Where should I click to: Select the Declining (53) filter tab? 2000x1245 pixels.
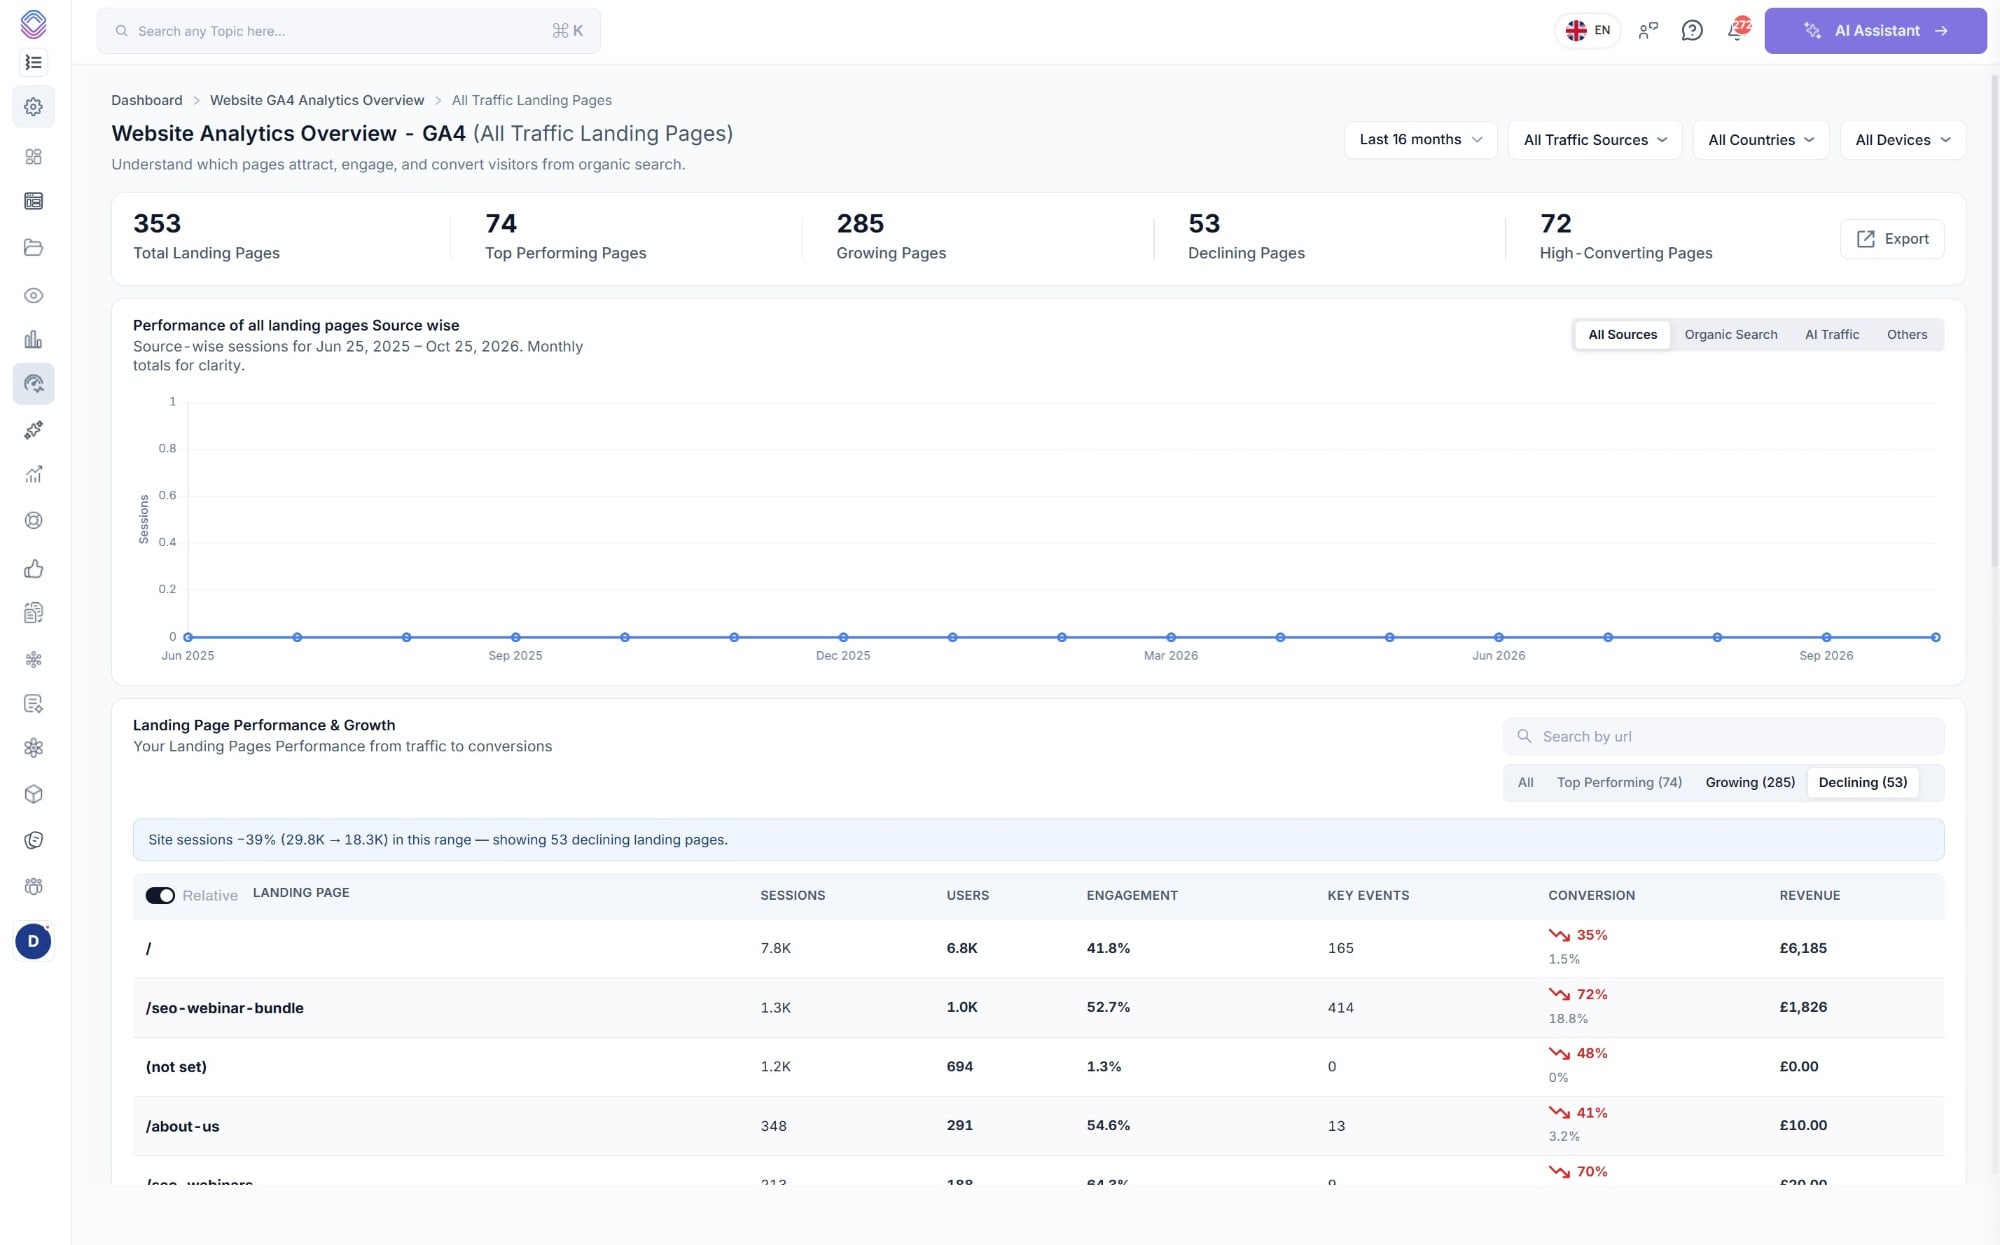1863,783
